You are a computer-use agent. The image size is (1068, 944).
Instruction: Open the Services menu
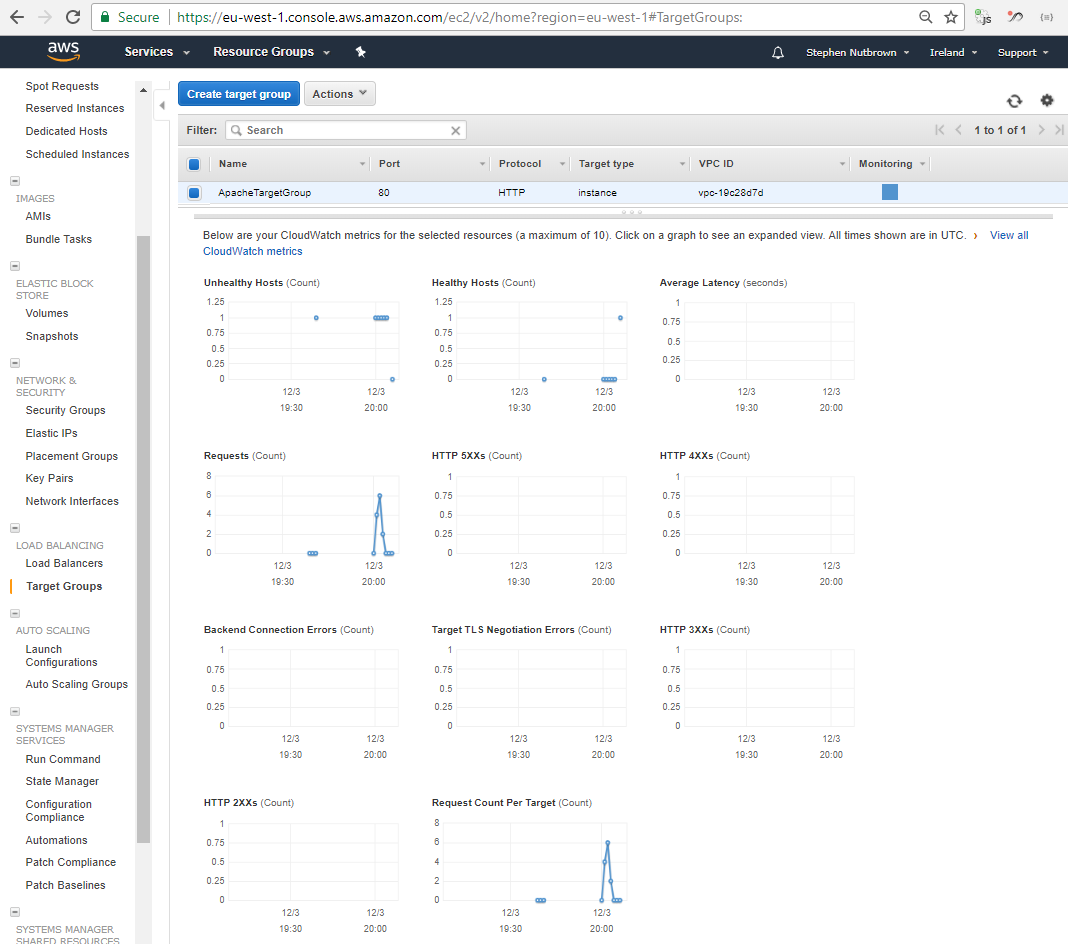157,52
